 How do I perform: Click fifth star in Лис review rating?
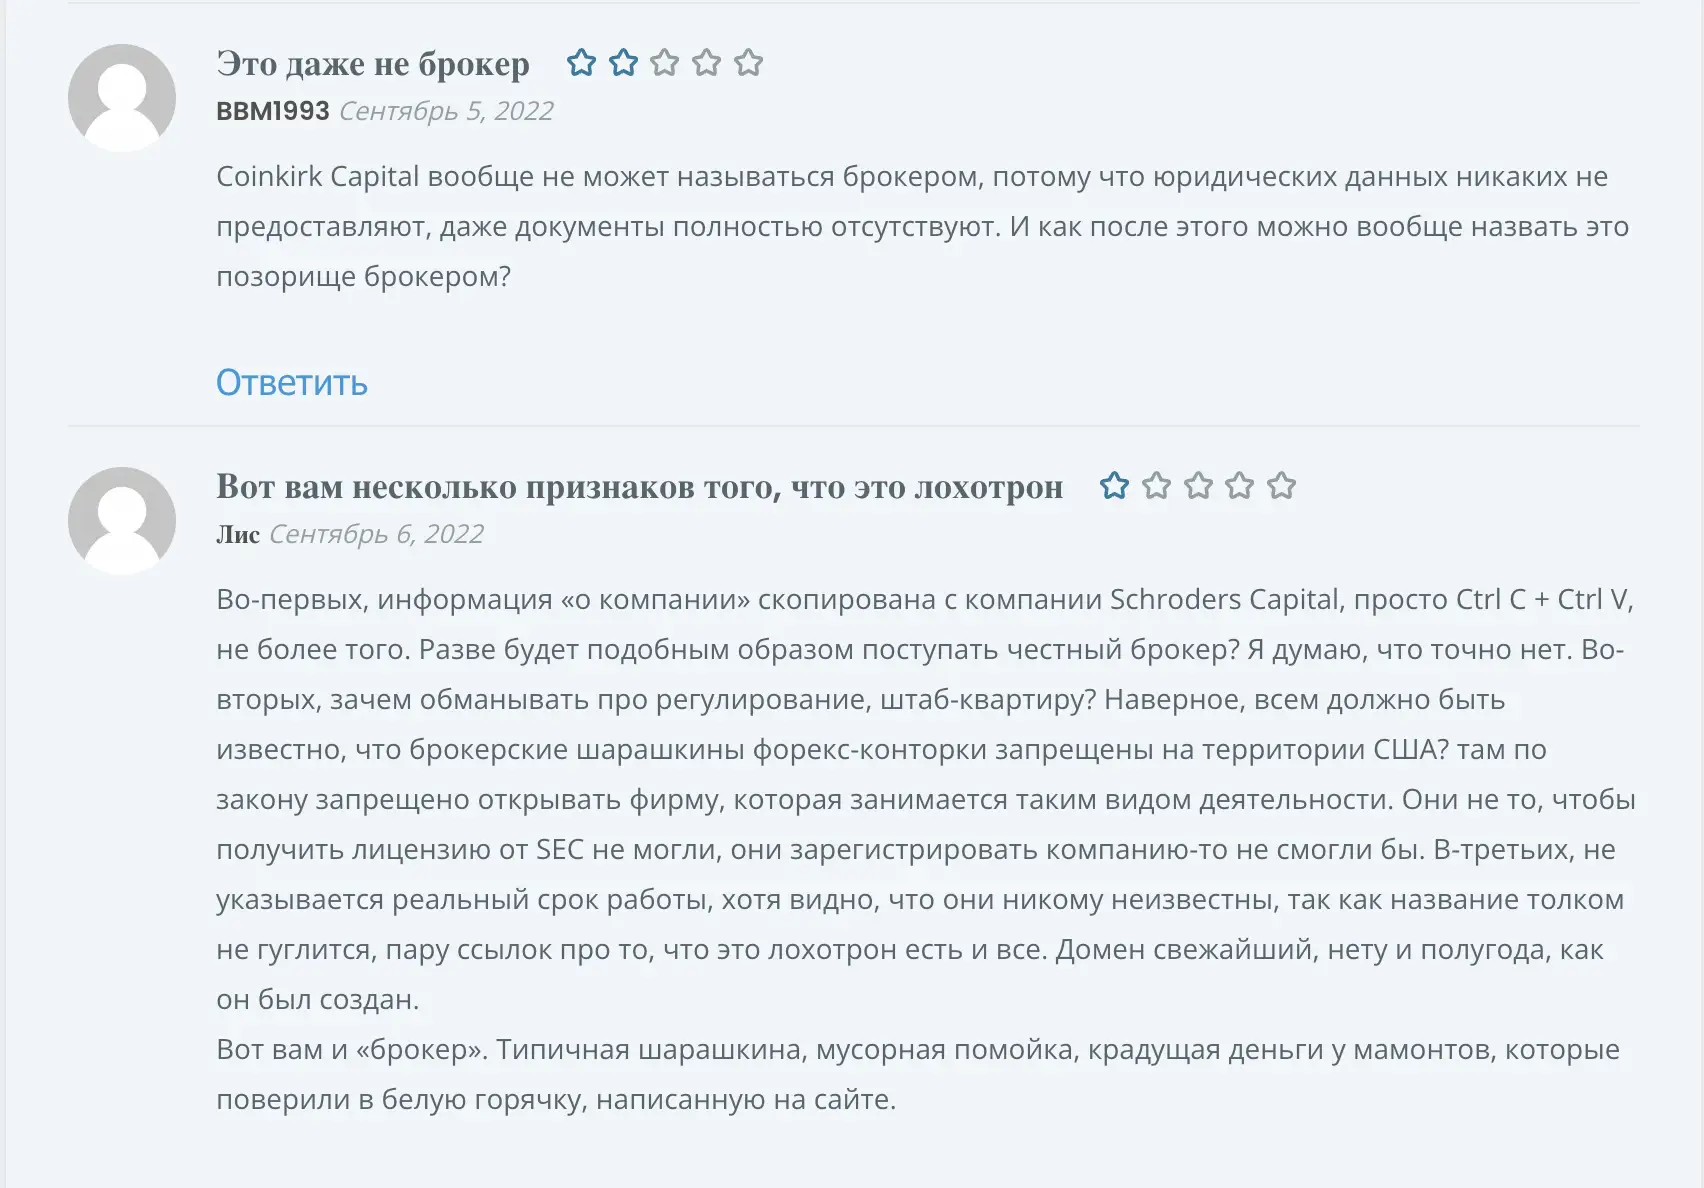coord(1282,486)
